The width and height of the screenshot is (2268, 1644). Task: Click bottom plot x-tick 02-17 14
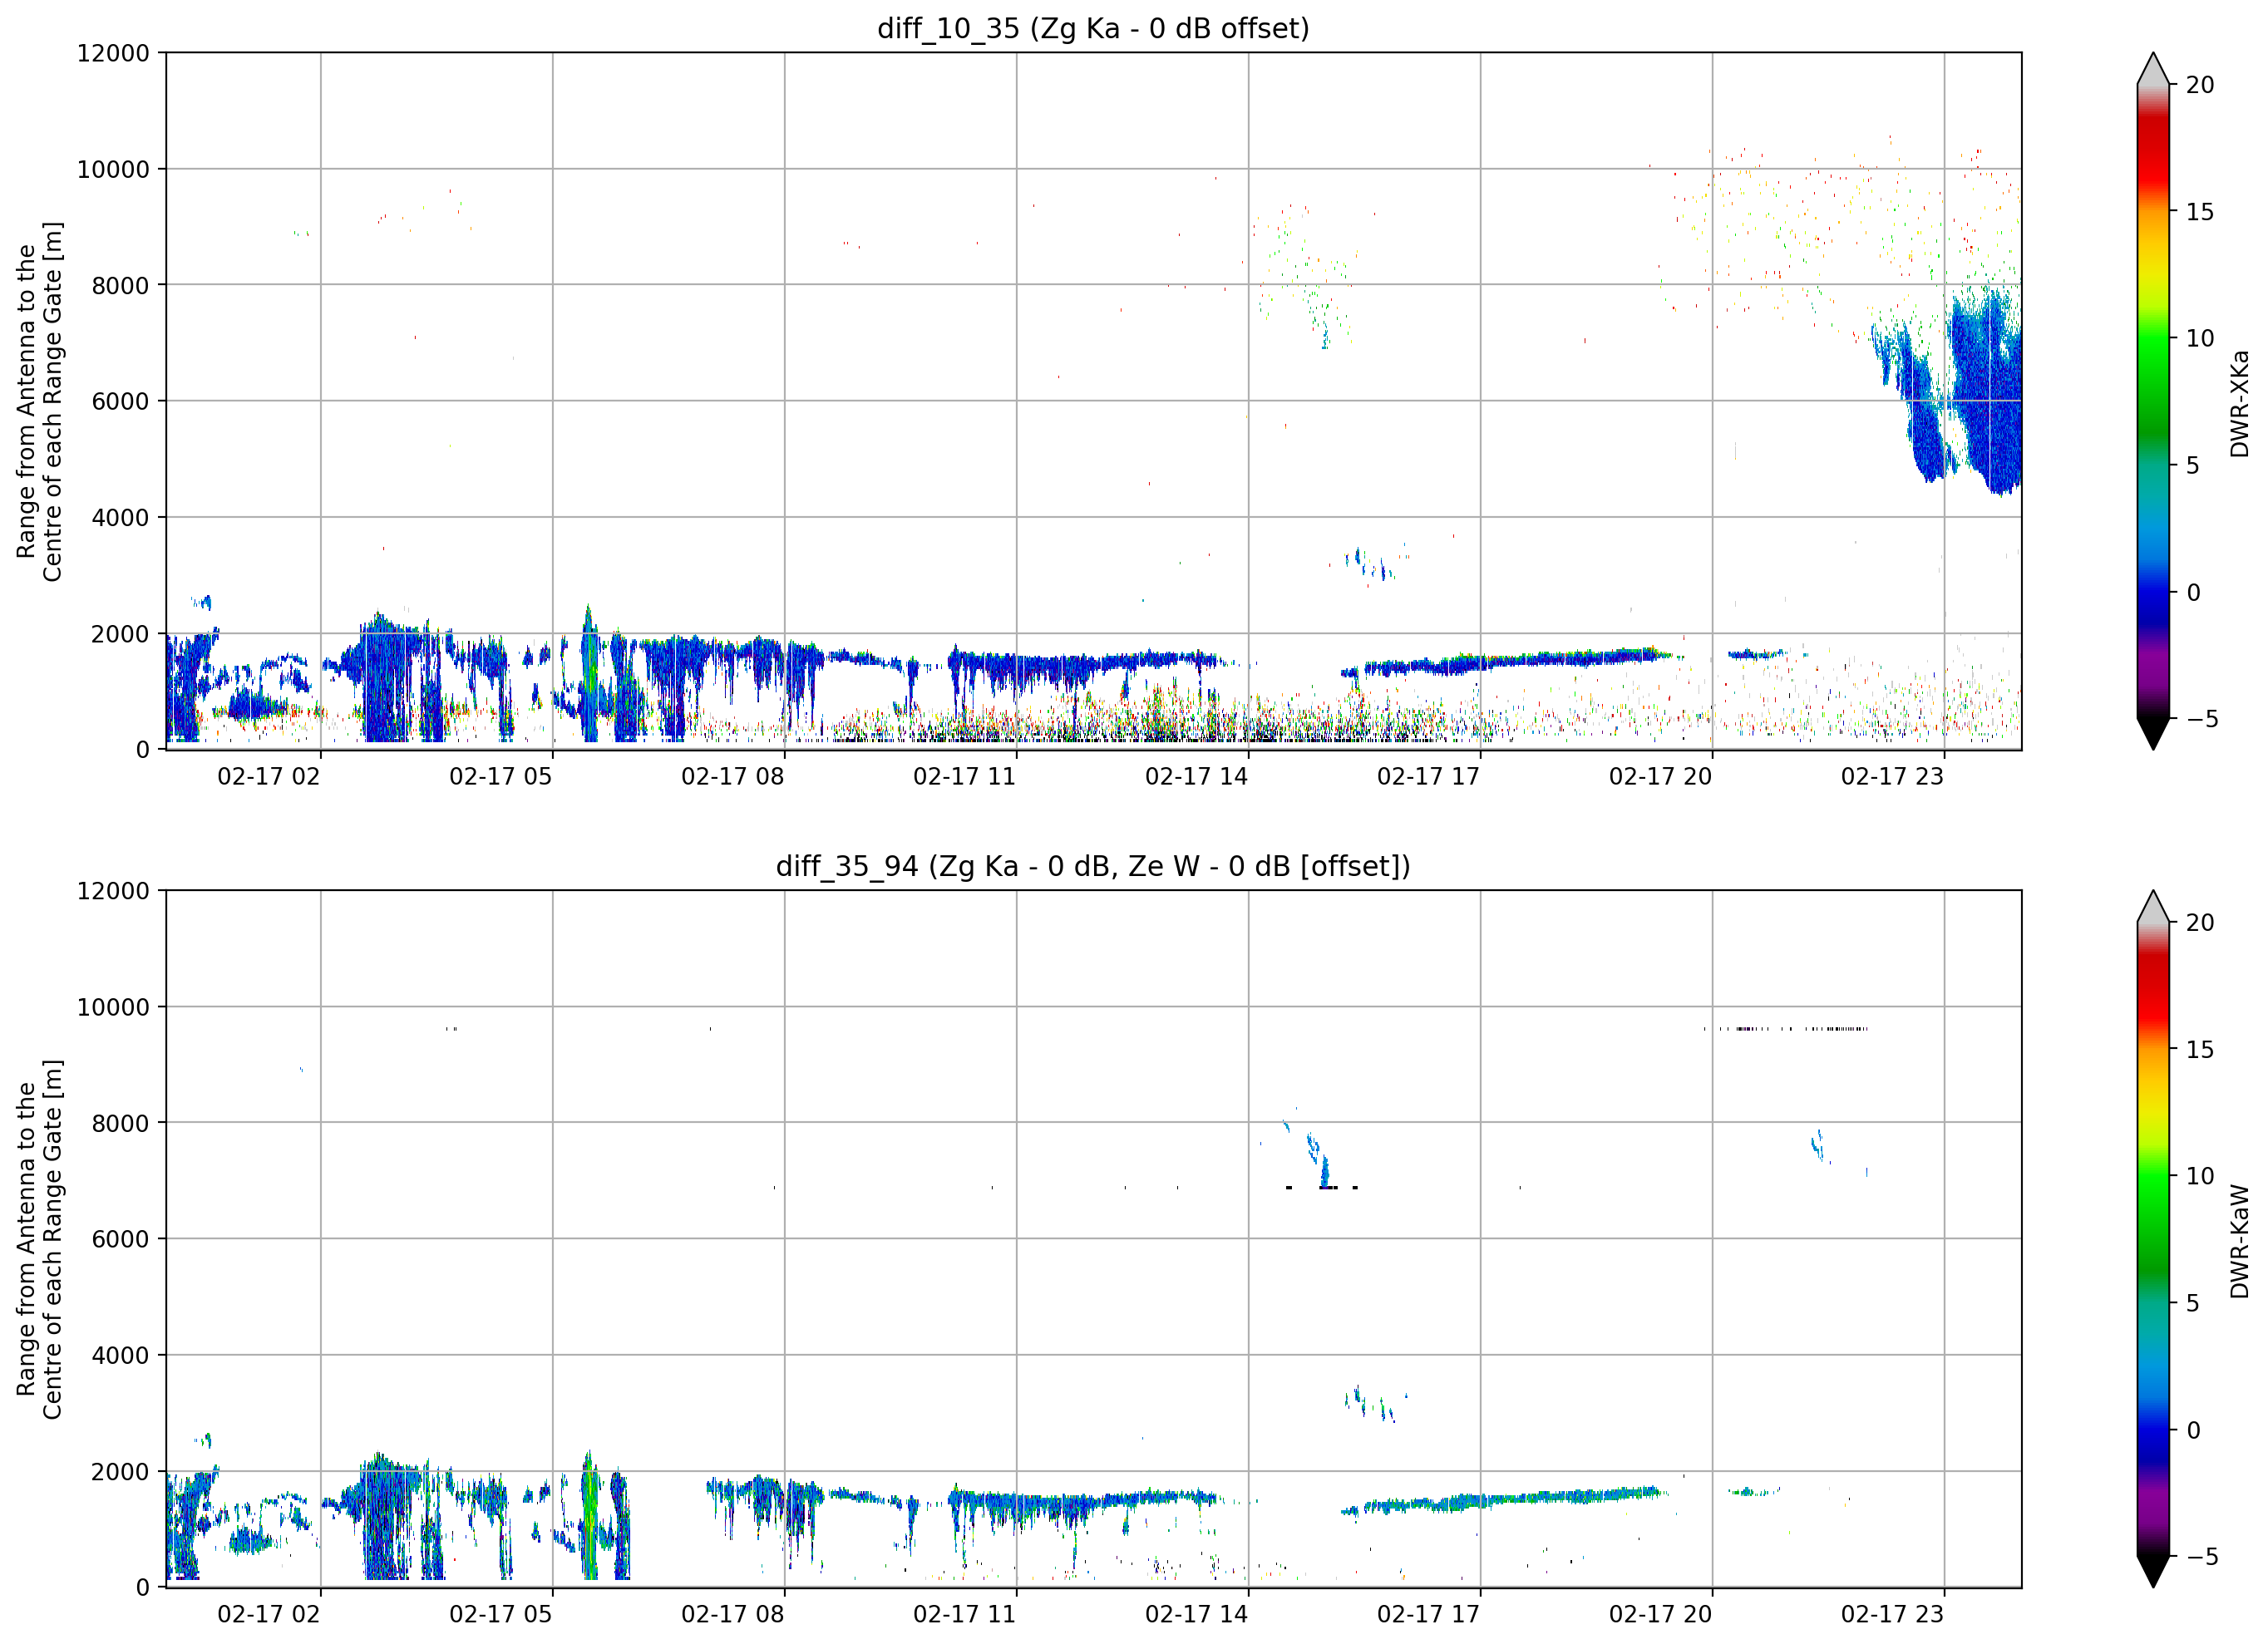pyautogui.click(x=1197, y=1615)
